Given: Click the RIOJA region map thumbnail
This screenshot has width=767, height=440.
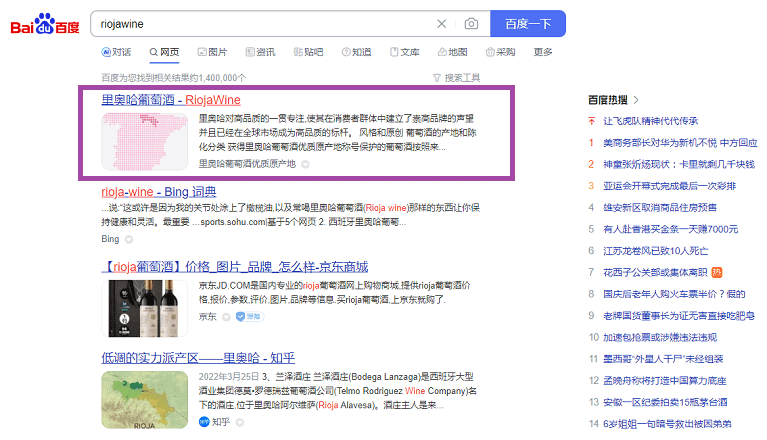Looking at the screenshot, I should (144, 400).
